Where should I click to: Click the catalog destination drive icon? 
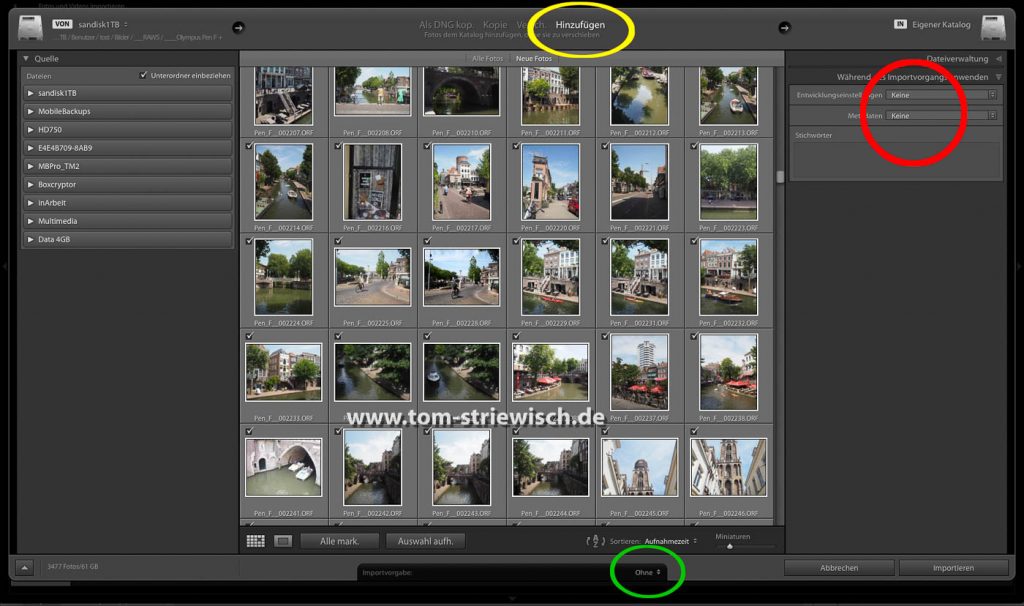(x=994, y=27)
